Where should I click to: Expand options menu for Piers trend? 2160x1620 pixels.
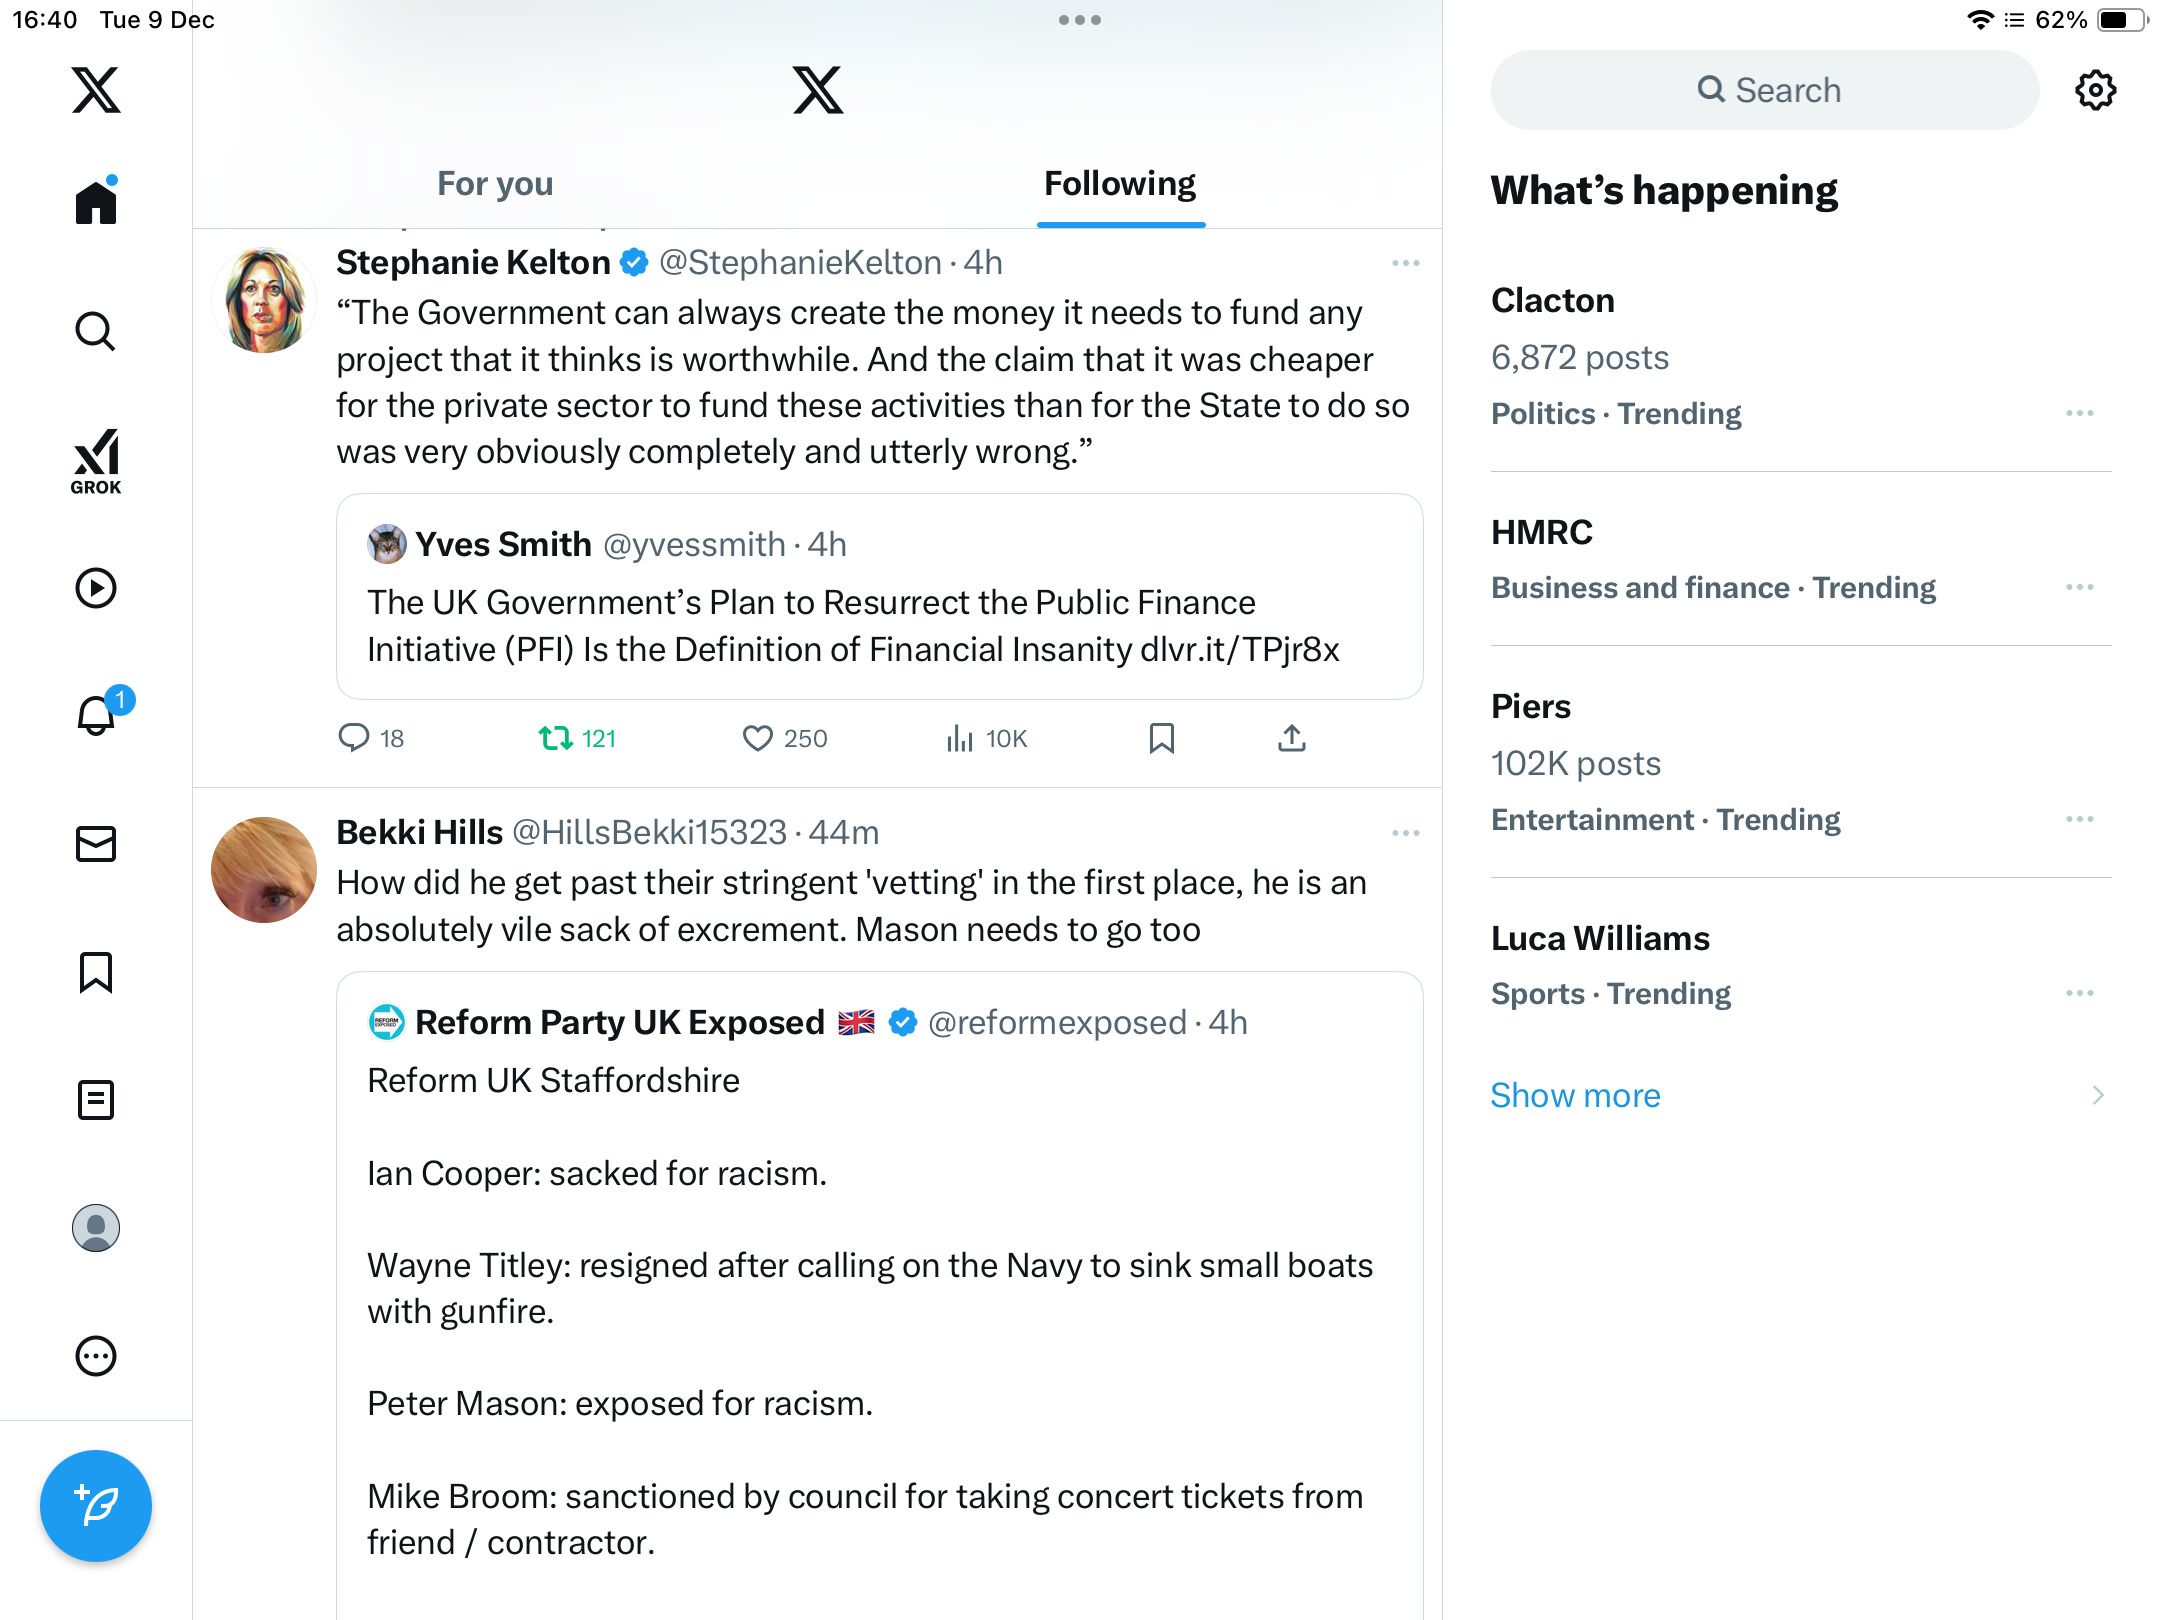coord(2079,819)
